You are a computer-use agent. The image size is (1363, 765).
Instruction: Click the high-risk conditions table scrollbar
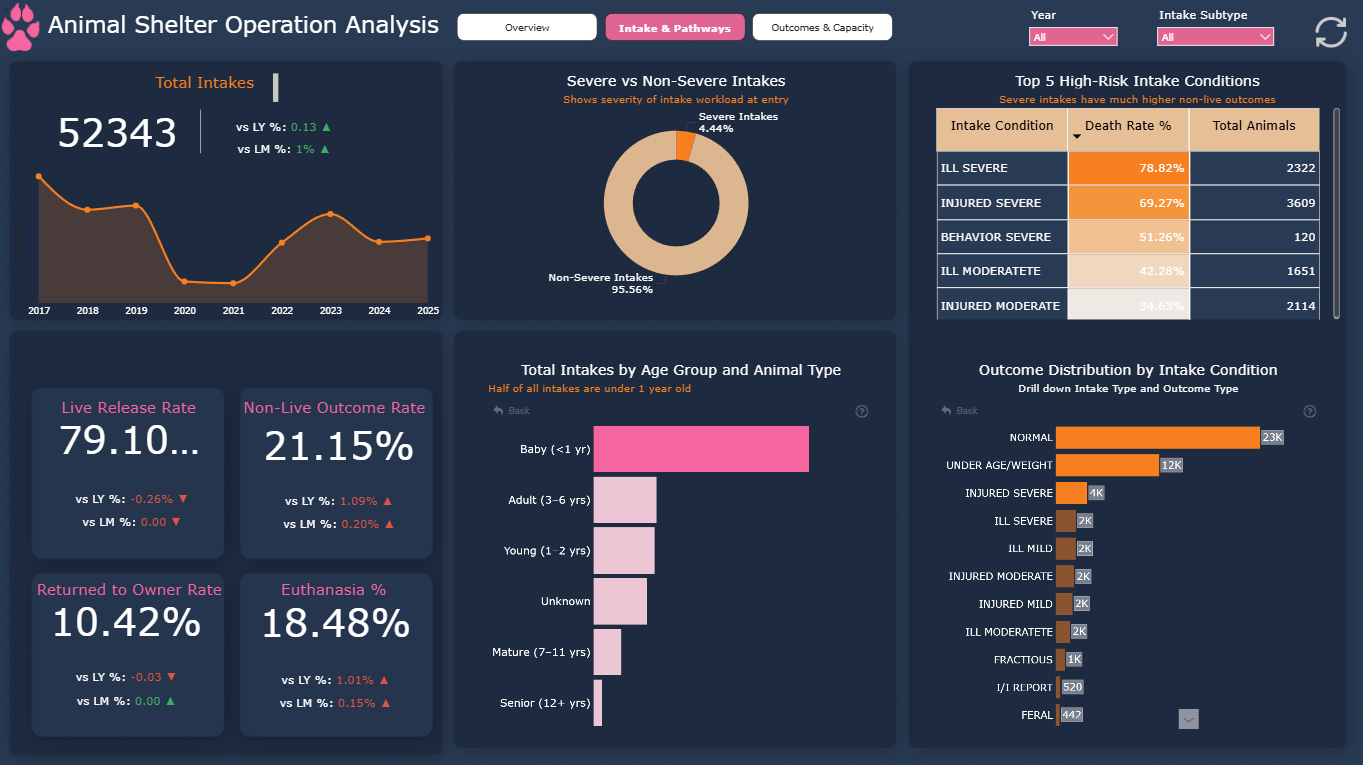[1336, 213]
